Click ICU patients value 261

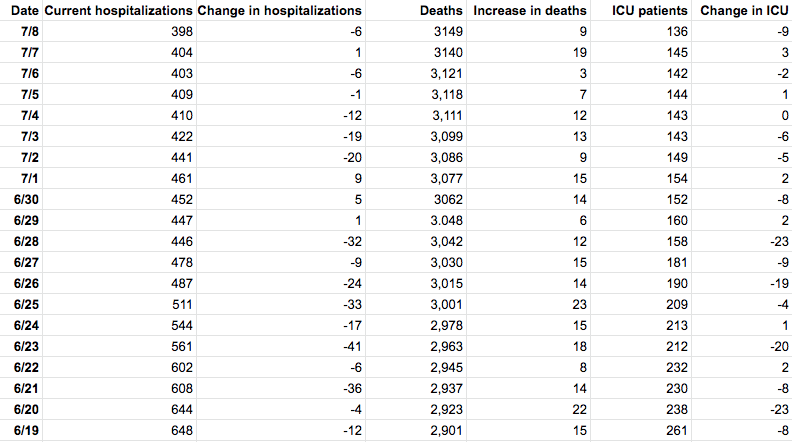[675, 431]
